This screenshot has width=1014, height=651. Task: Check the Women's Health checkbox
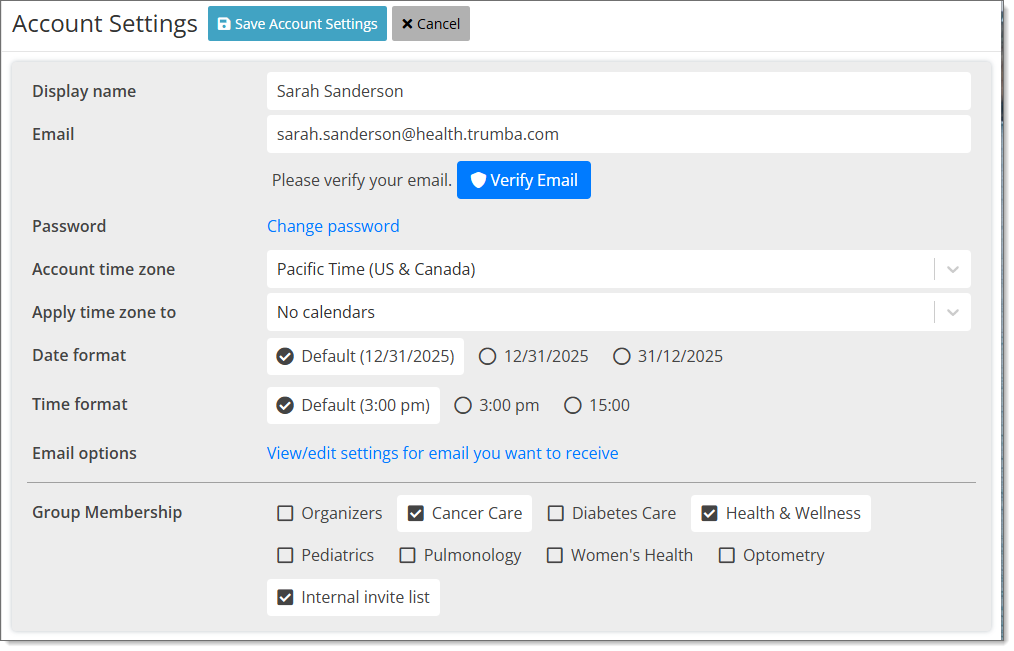coord(555,555)
